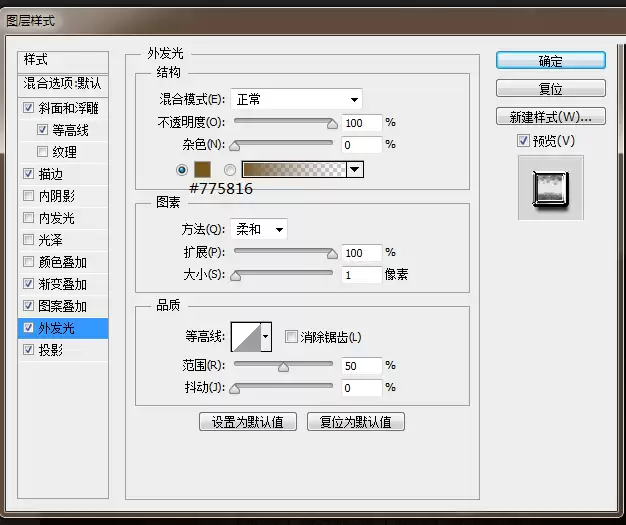626x525 pixels.
Task: Enable the 内发光 checkbox
Action: 28,218
